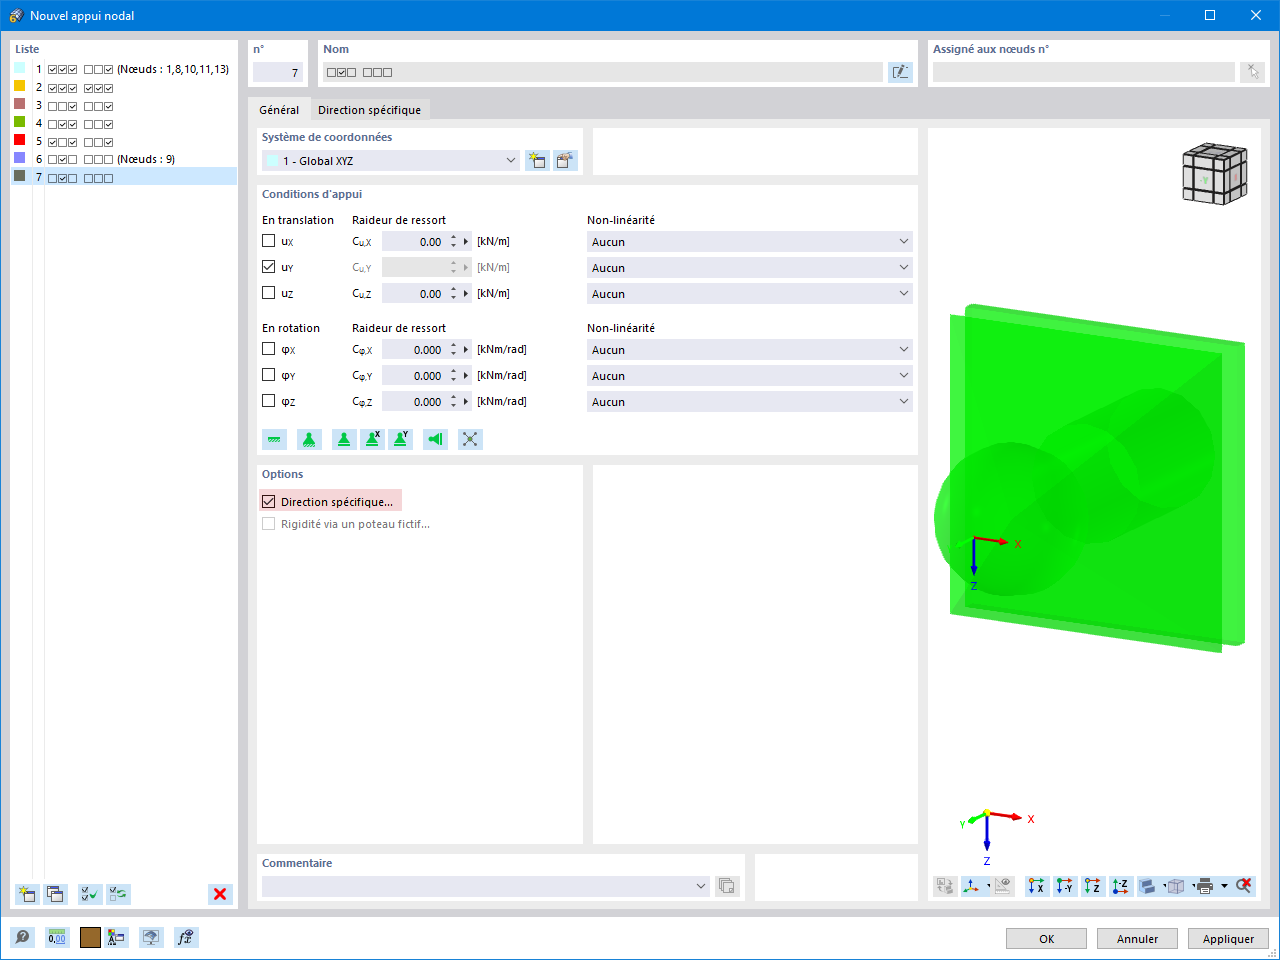Click the navigation cube in preview
Screen dimensions: 1280x960
pyautogui.click(x=1214, y=174)
